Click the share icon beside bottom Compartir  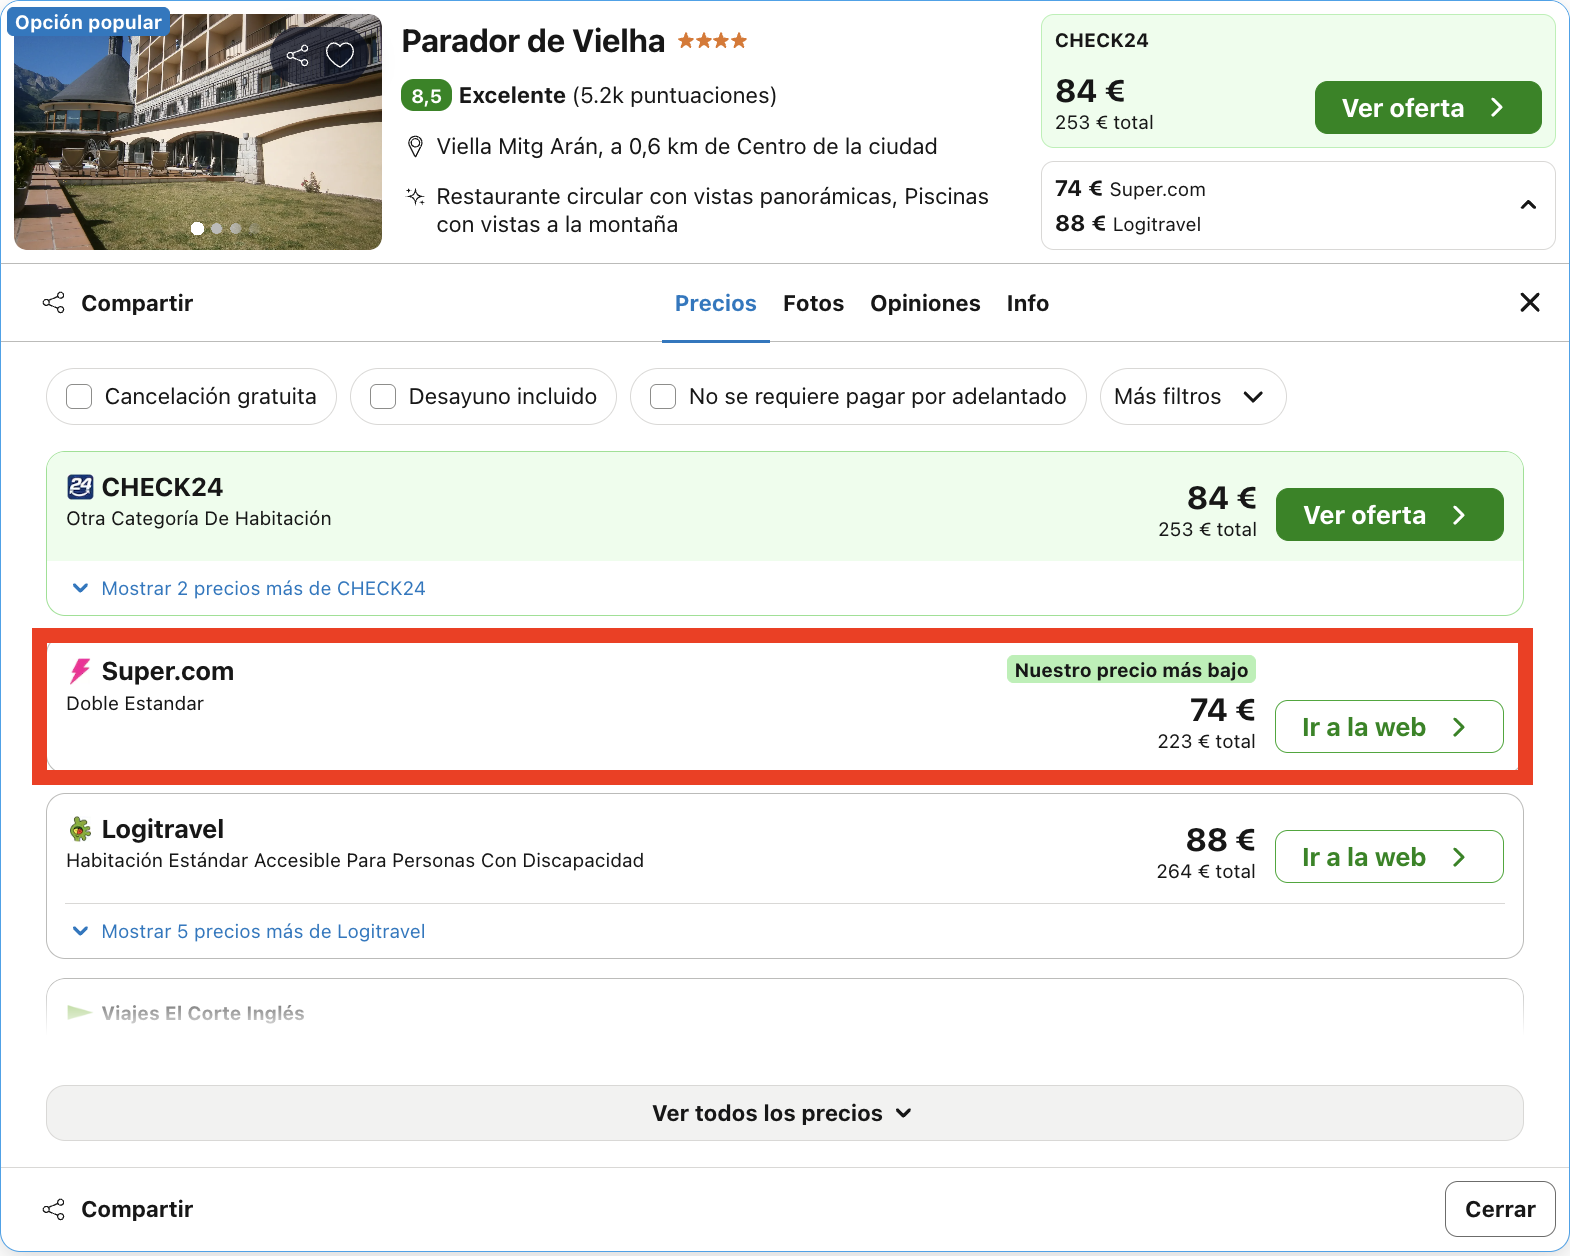[54, 1209]
